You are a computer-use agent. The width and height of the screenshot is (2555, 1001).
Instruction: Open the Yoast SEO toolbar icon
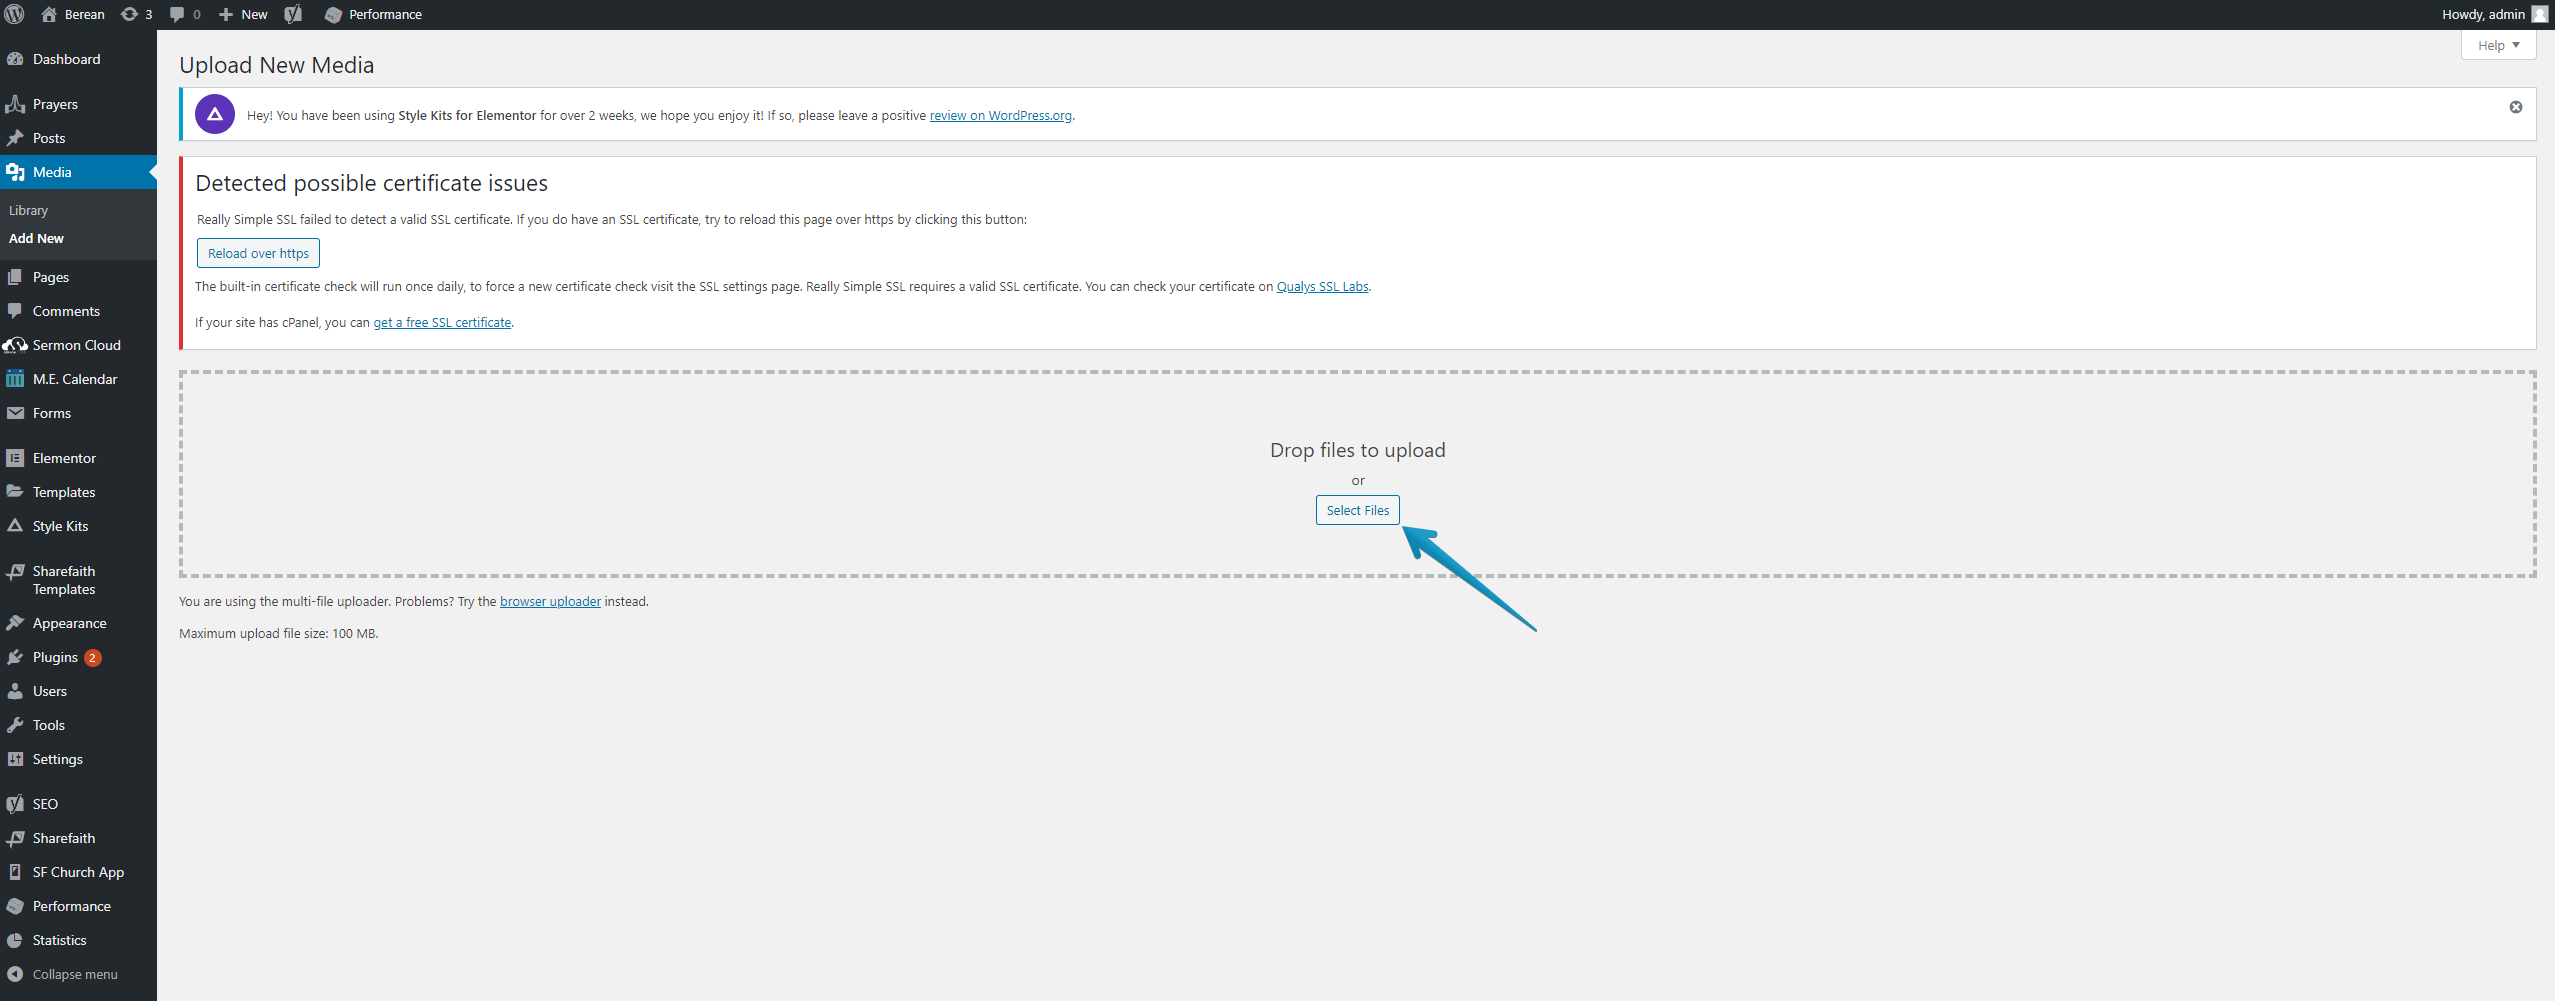click(293, 14)
